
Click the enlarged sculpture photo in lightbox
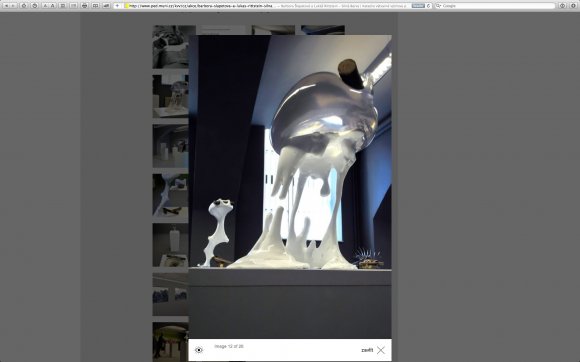[x=290, y=187]
